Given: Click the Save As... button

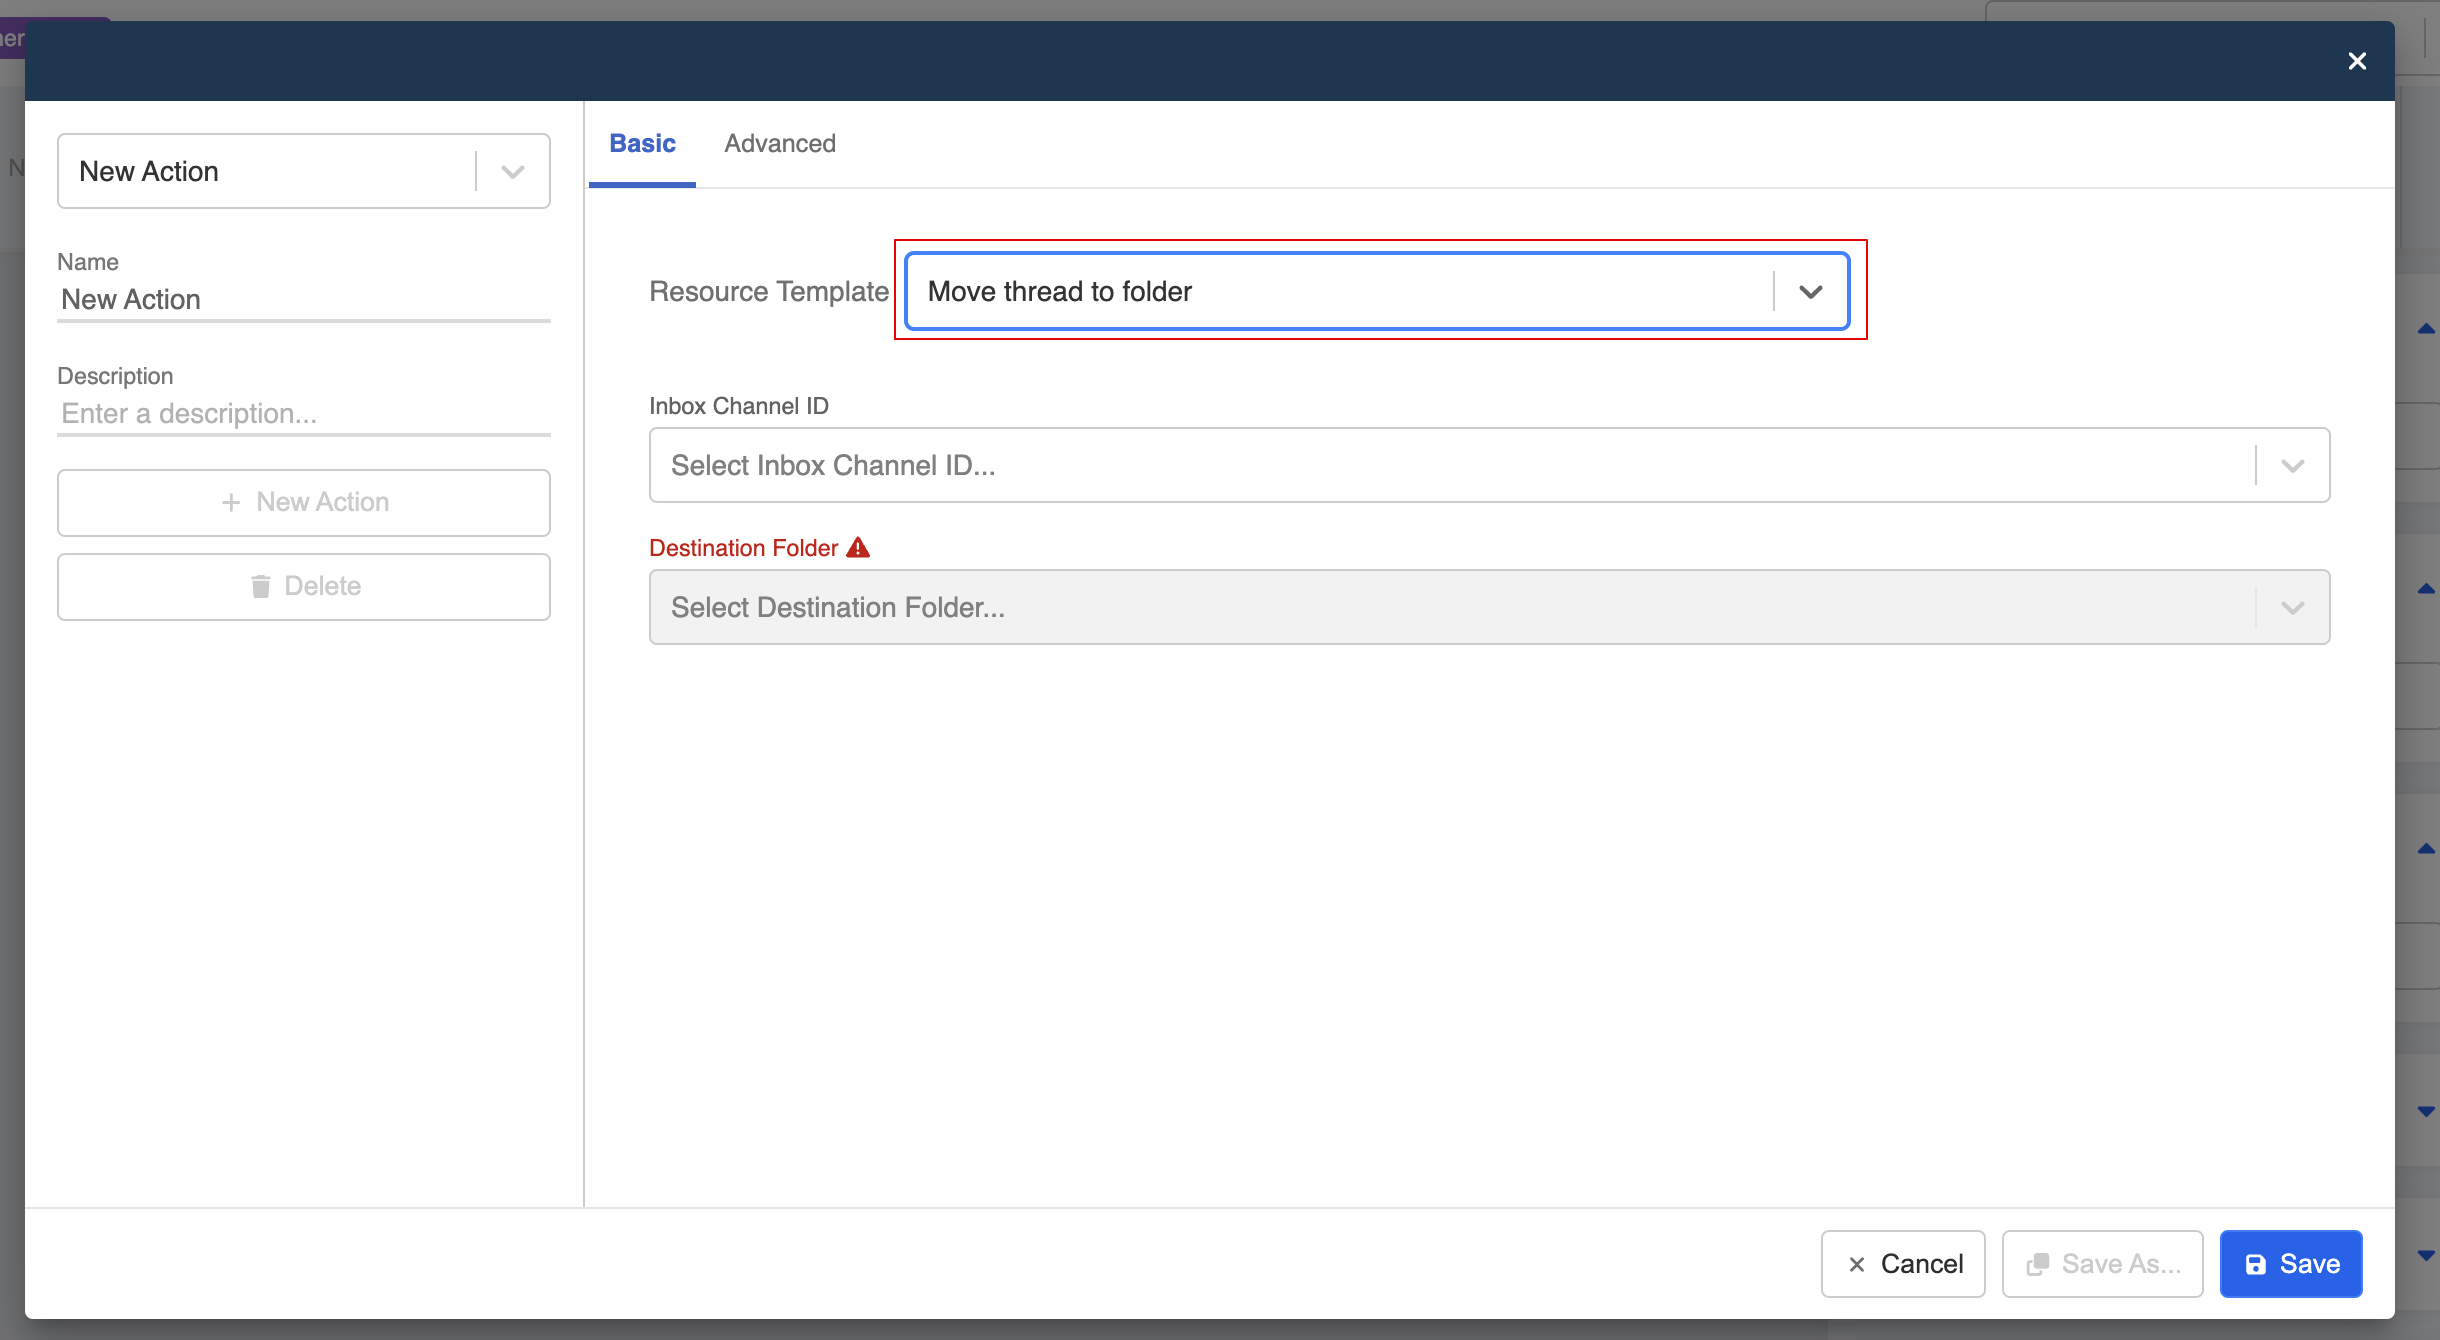Looking at the screenshot, I should [2102, 1264].
